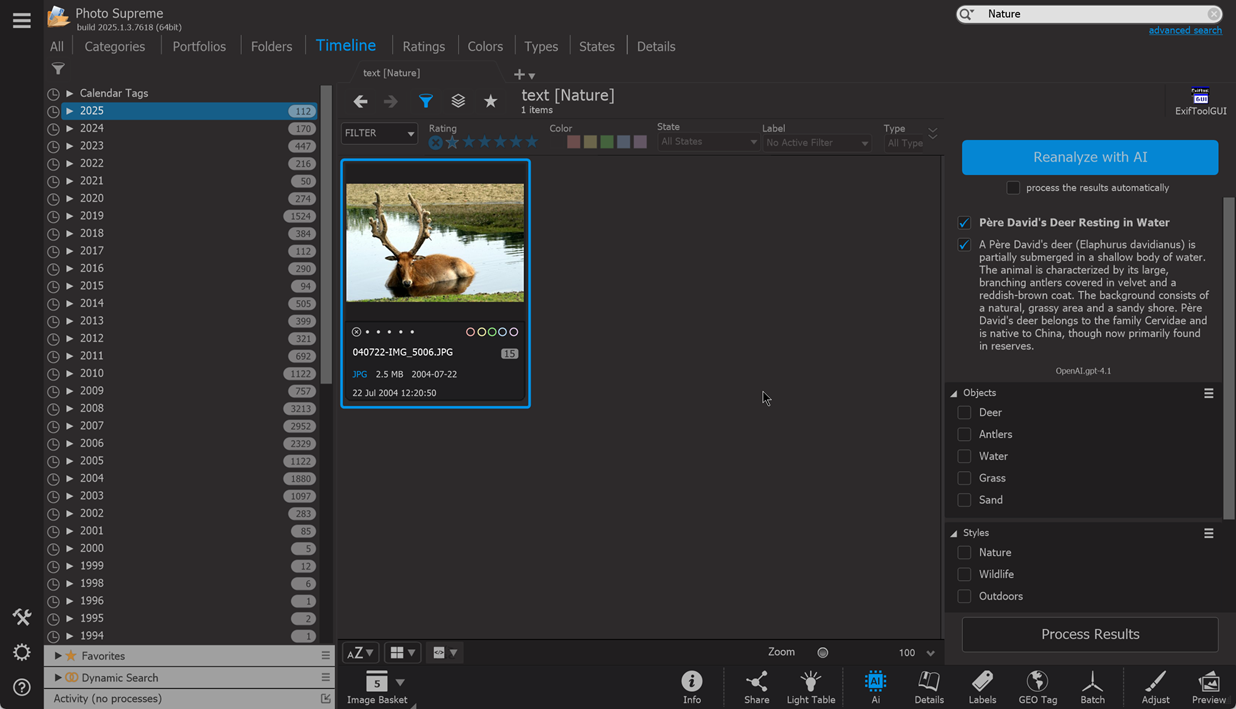Click the star favorites icon
Image resolution: width=1236 pixels, height=709 pixels.
pos(490,101)
